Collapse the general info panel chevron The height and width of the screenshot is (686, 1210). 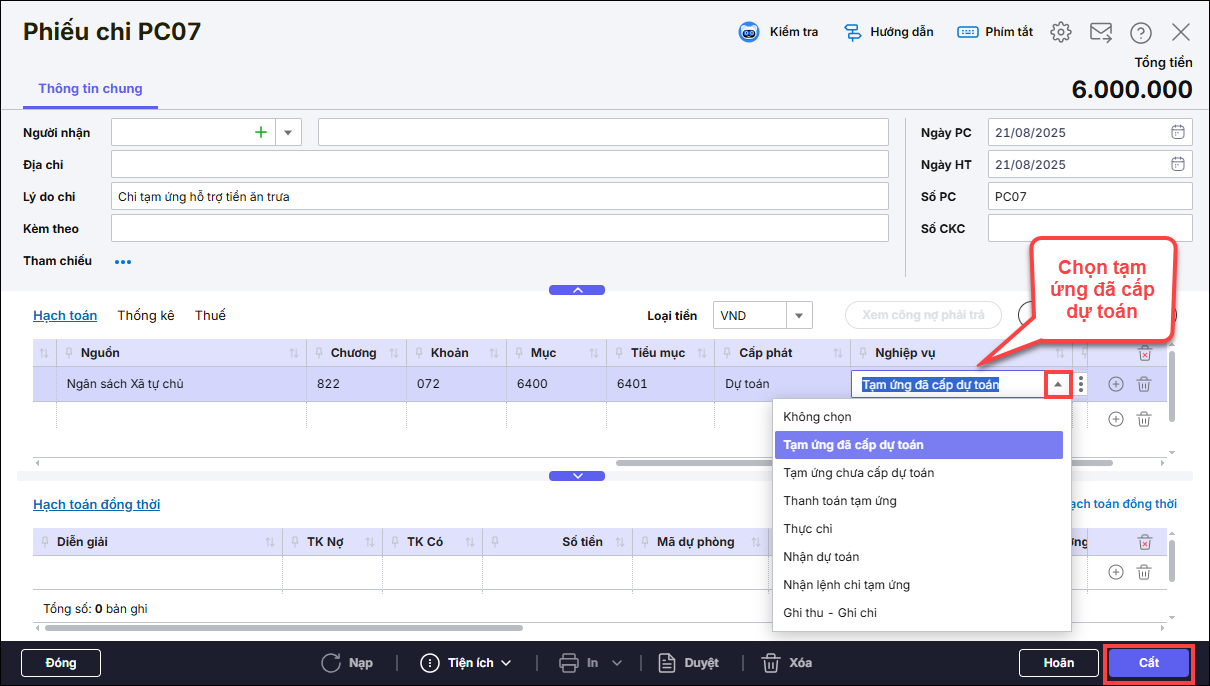pyautogui.click(x=577, y=290)
